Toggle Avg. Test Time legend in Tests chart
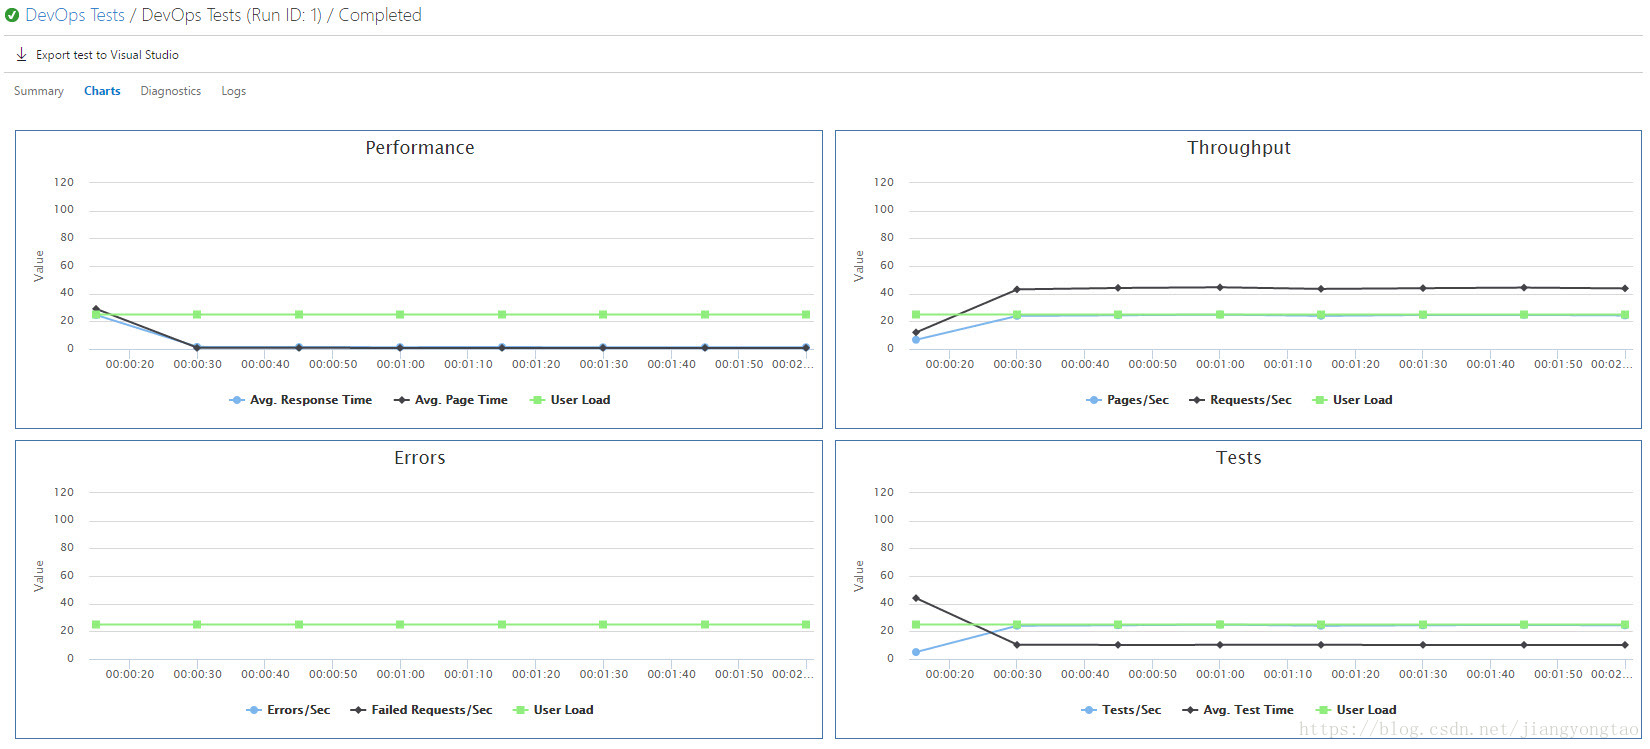This screenshot has width=1650, height=749. pos(1238,710)
